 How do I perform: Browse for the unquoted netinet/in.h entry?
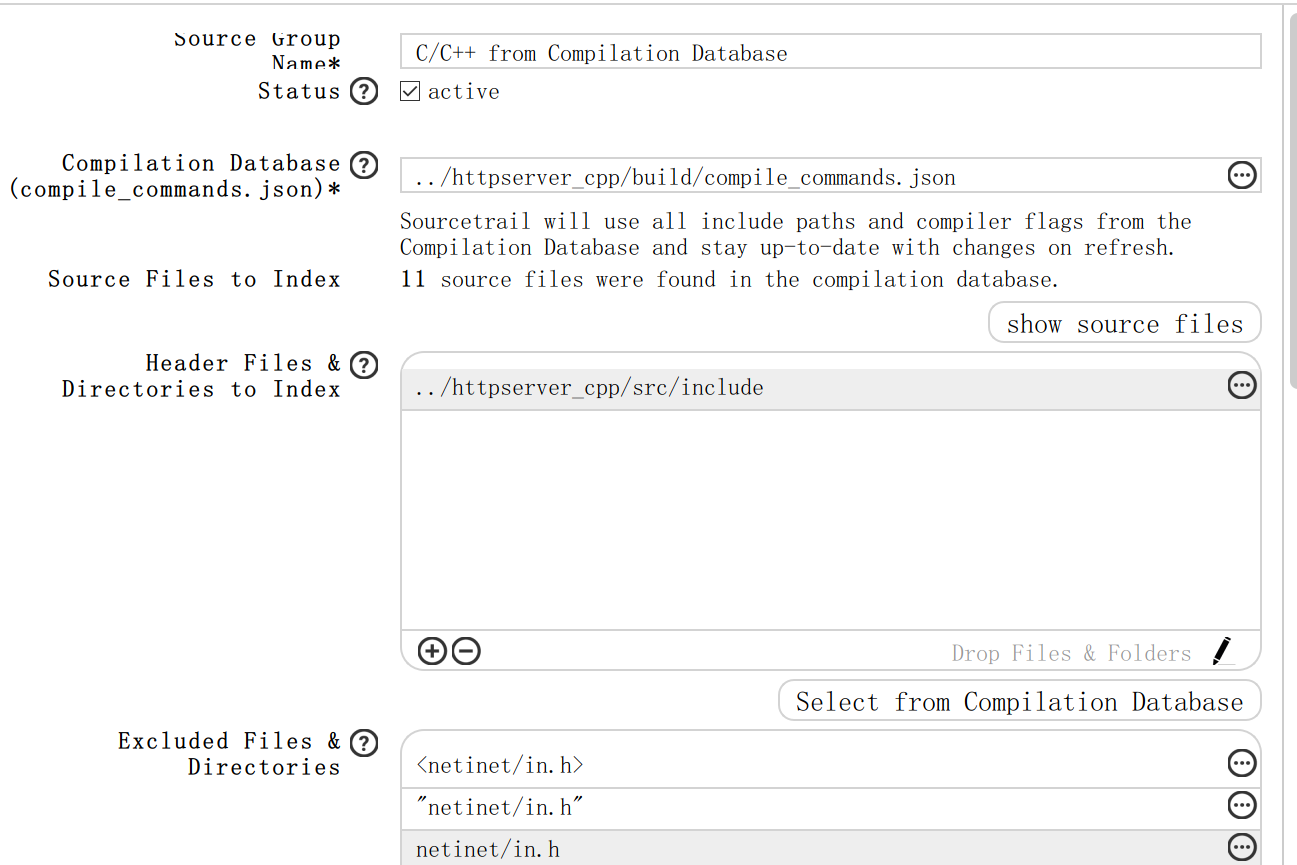(1241, 847)
